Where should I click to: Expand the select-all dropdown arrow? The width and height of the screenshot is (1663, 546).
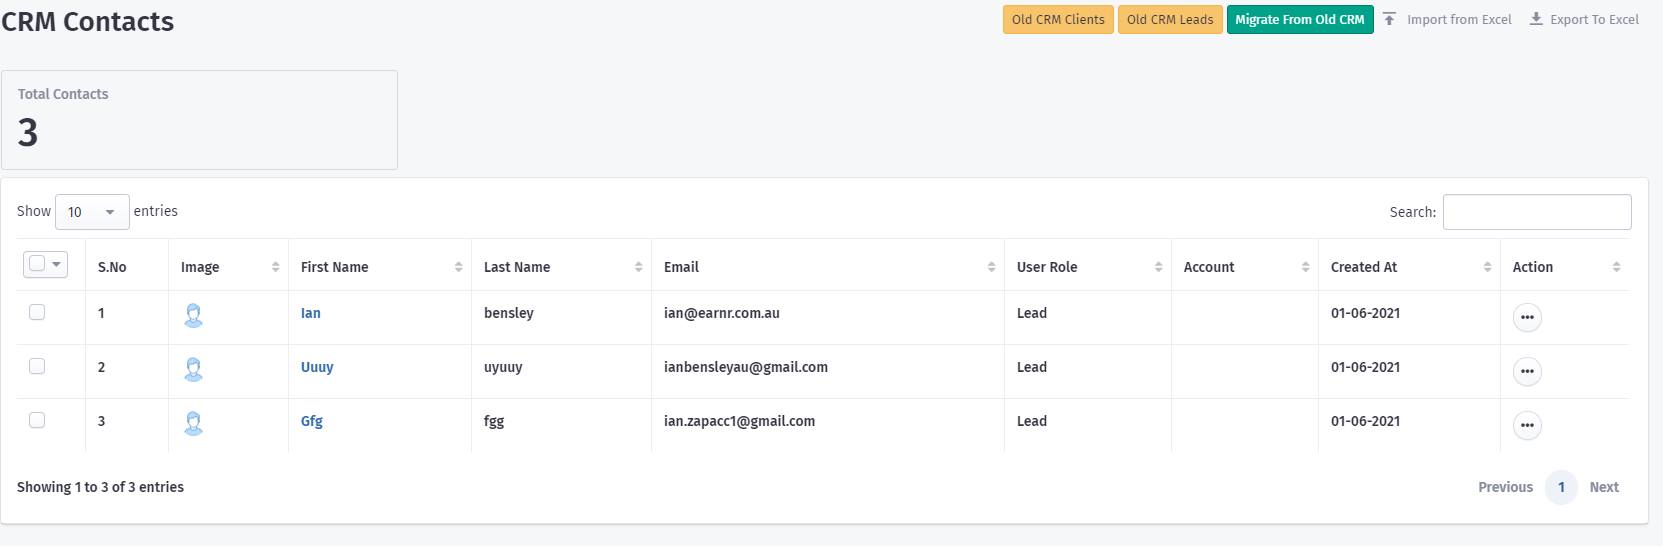pos(57,264)
